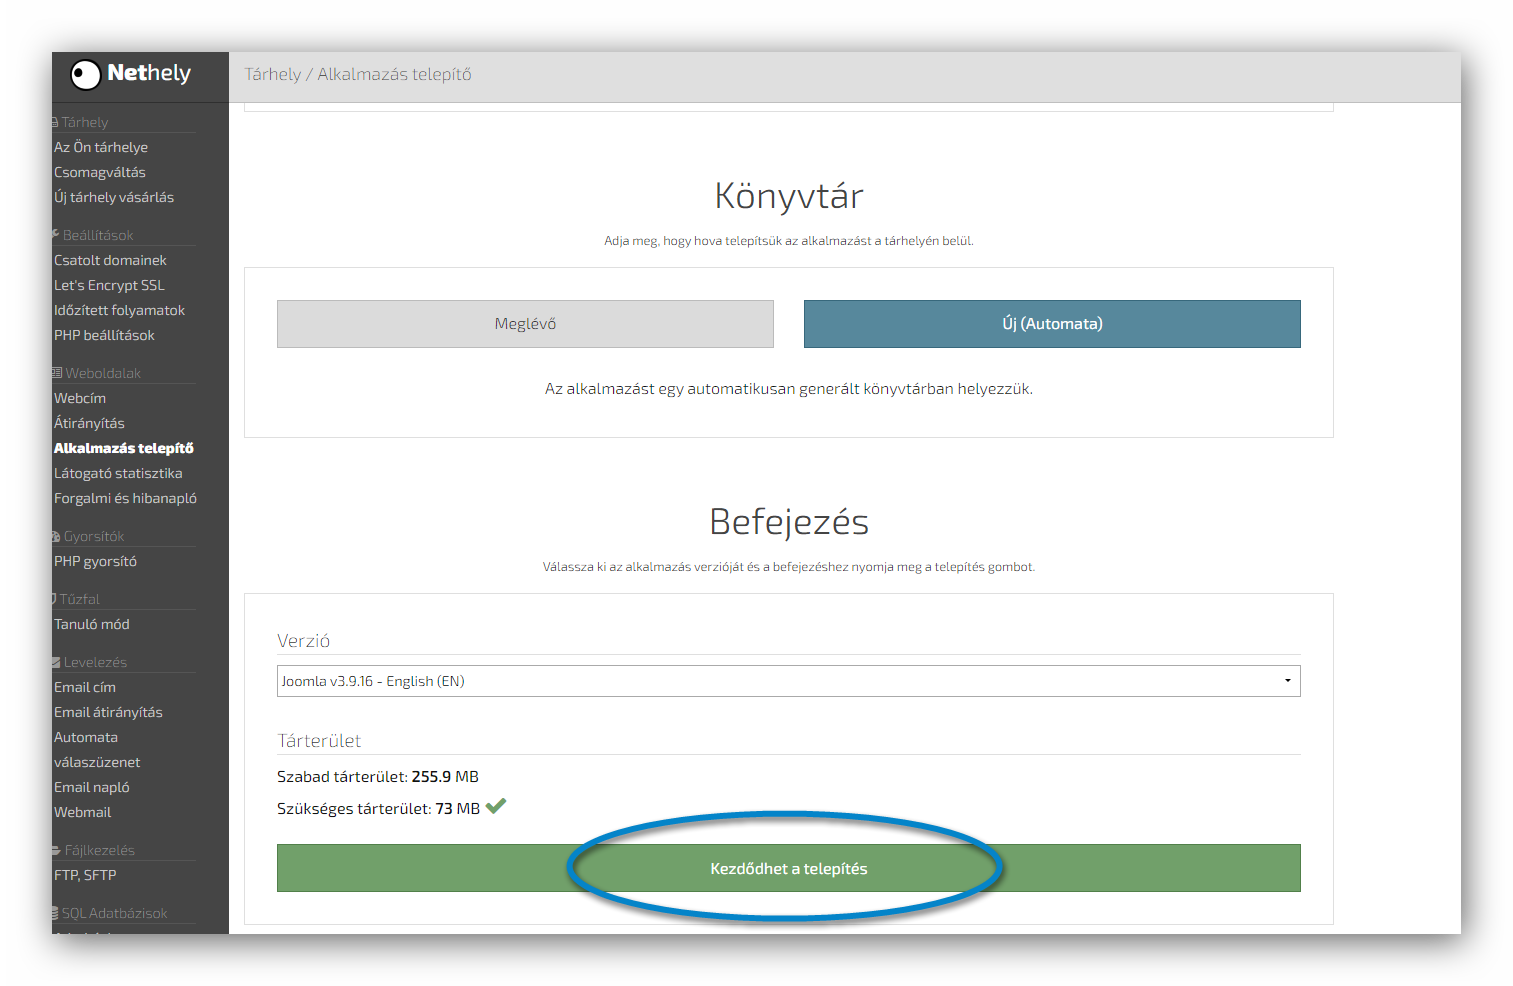Click Fájlkezelés section header
This screenshot has width=1513, height=986.
click(93, 850)
